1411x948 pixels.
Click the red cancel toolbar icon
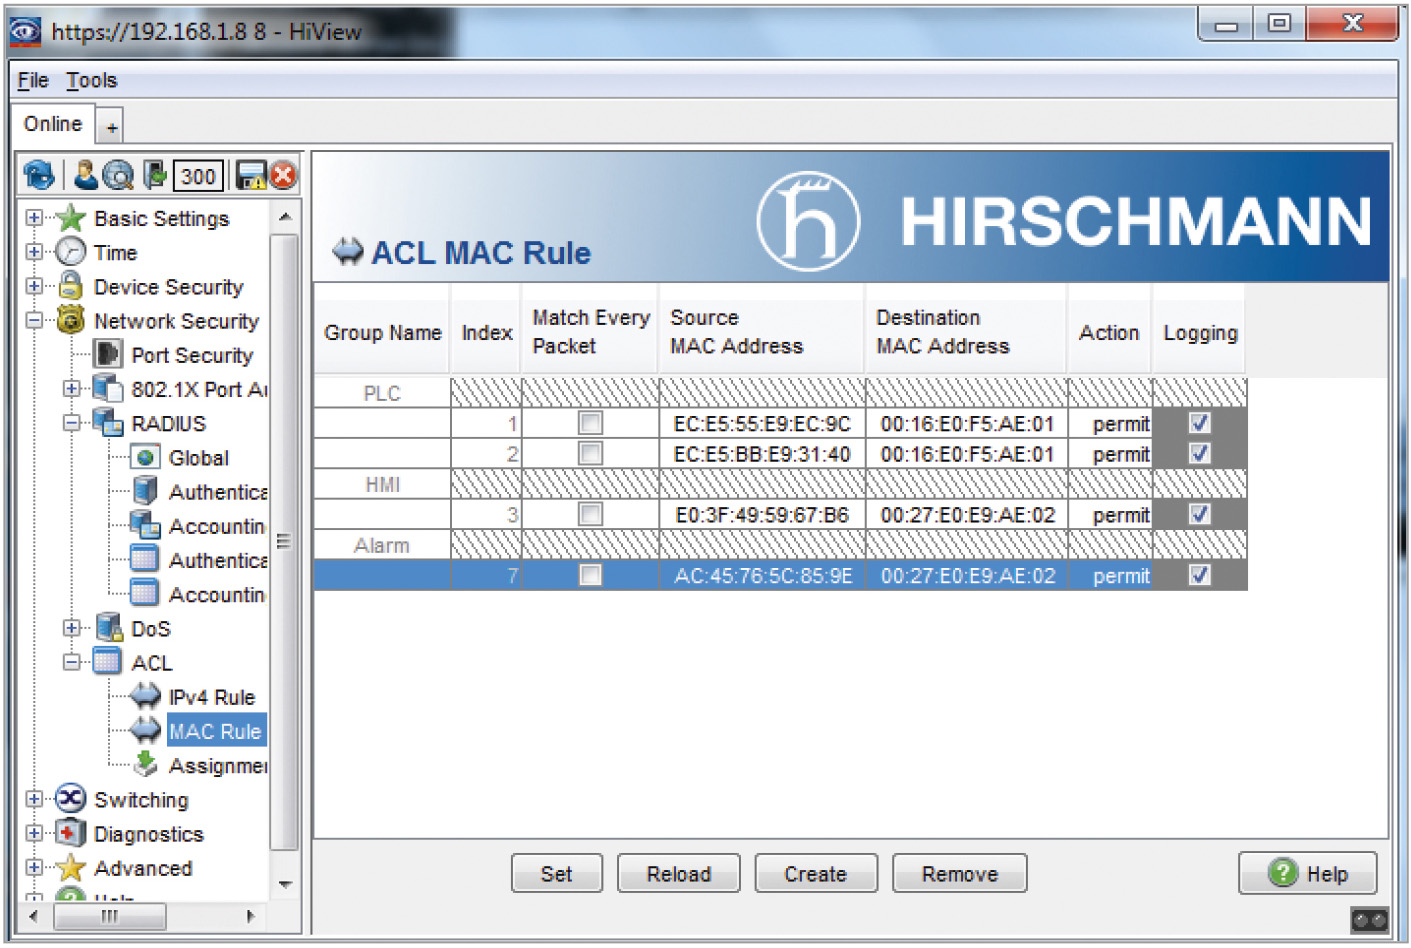point(284,176)
